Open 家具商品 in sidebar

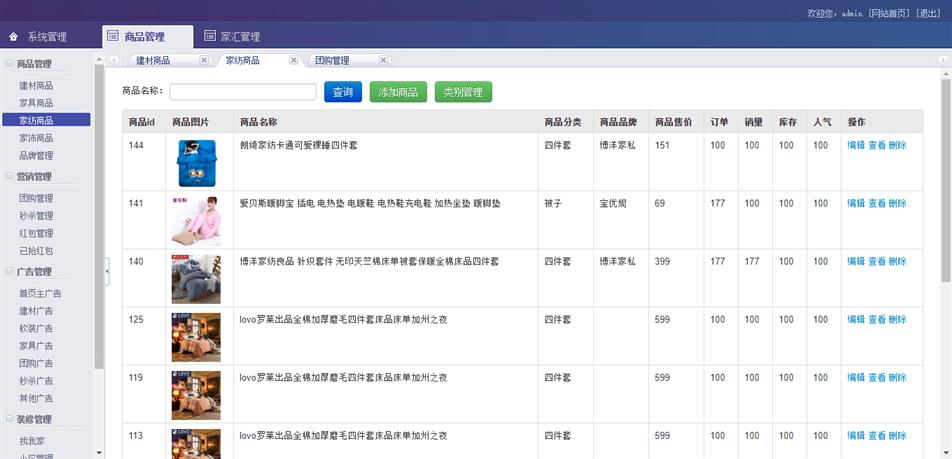[36, 103]
